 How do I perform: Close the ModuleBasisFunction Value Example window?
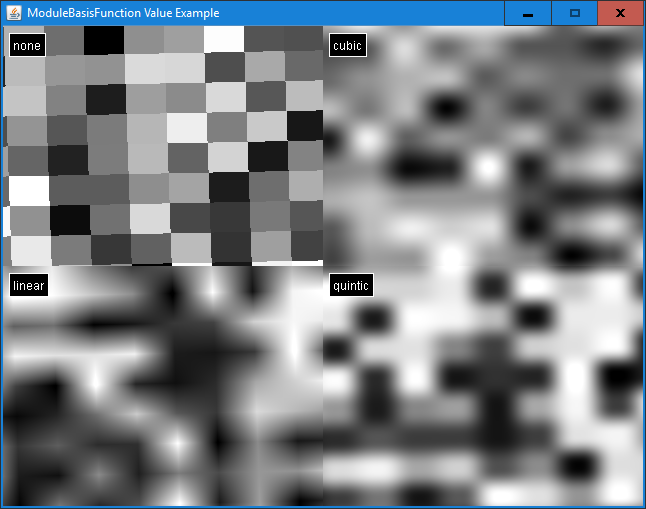620,13
